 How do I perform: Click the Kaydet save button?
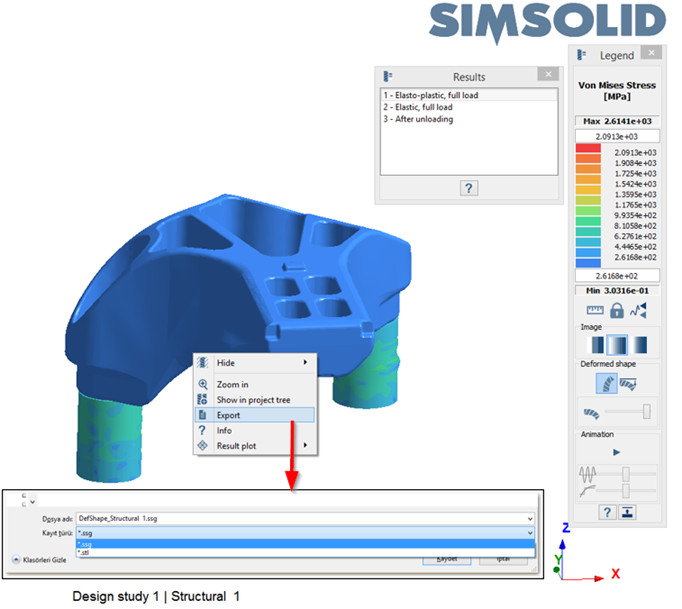click(x=447, y=561)
